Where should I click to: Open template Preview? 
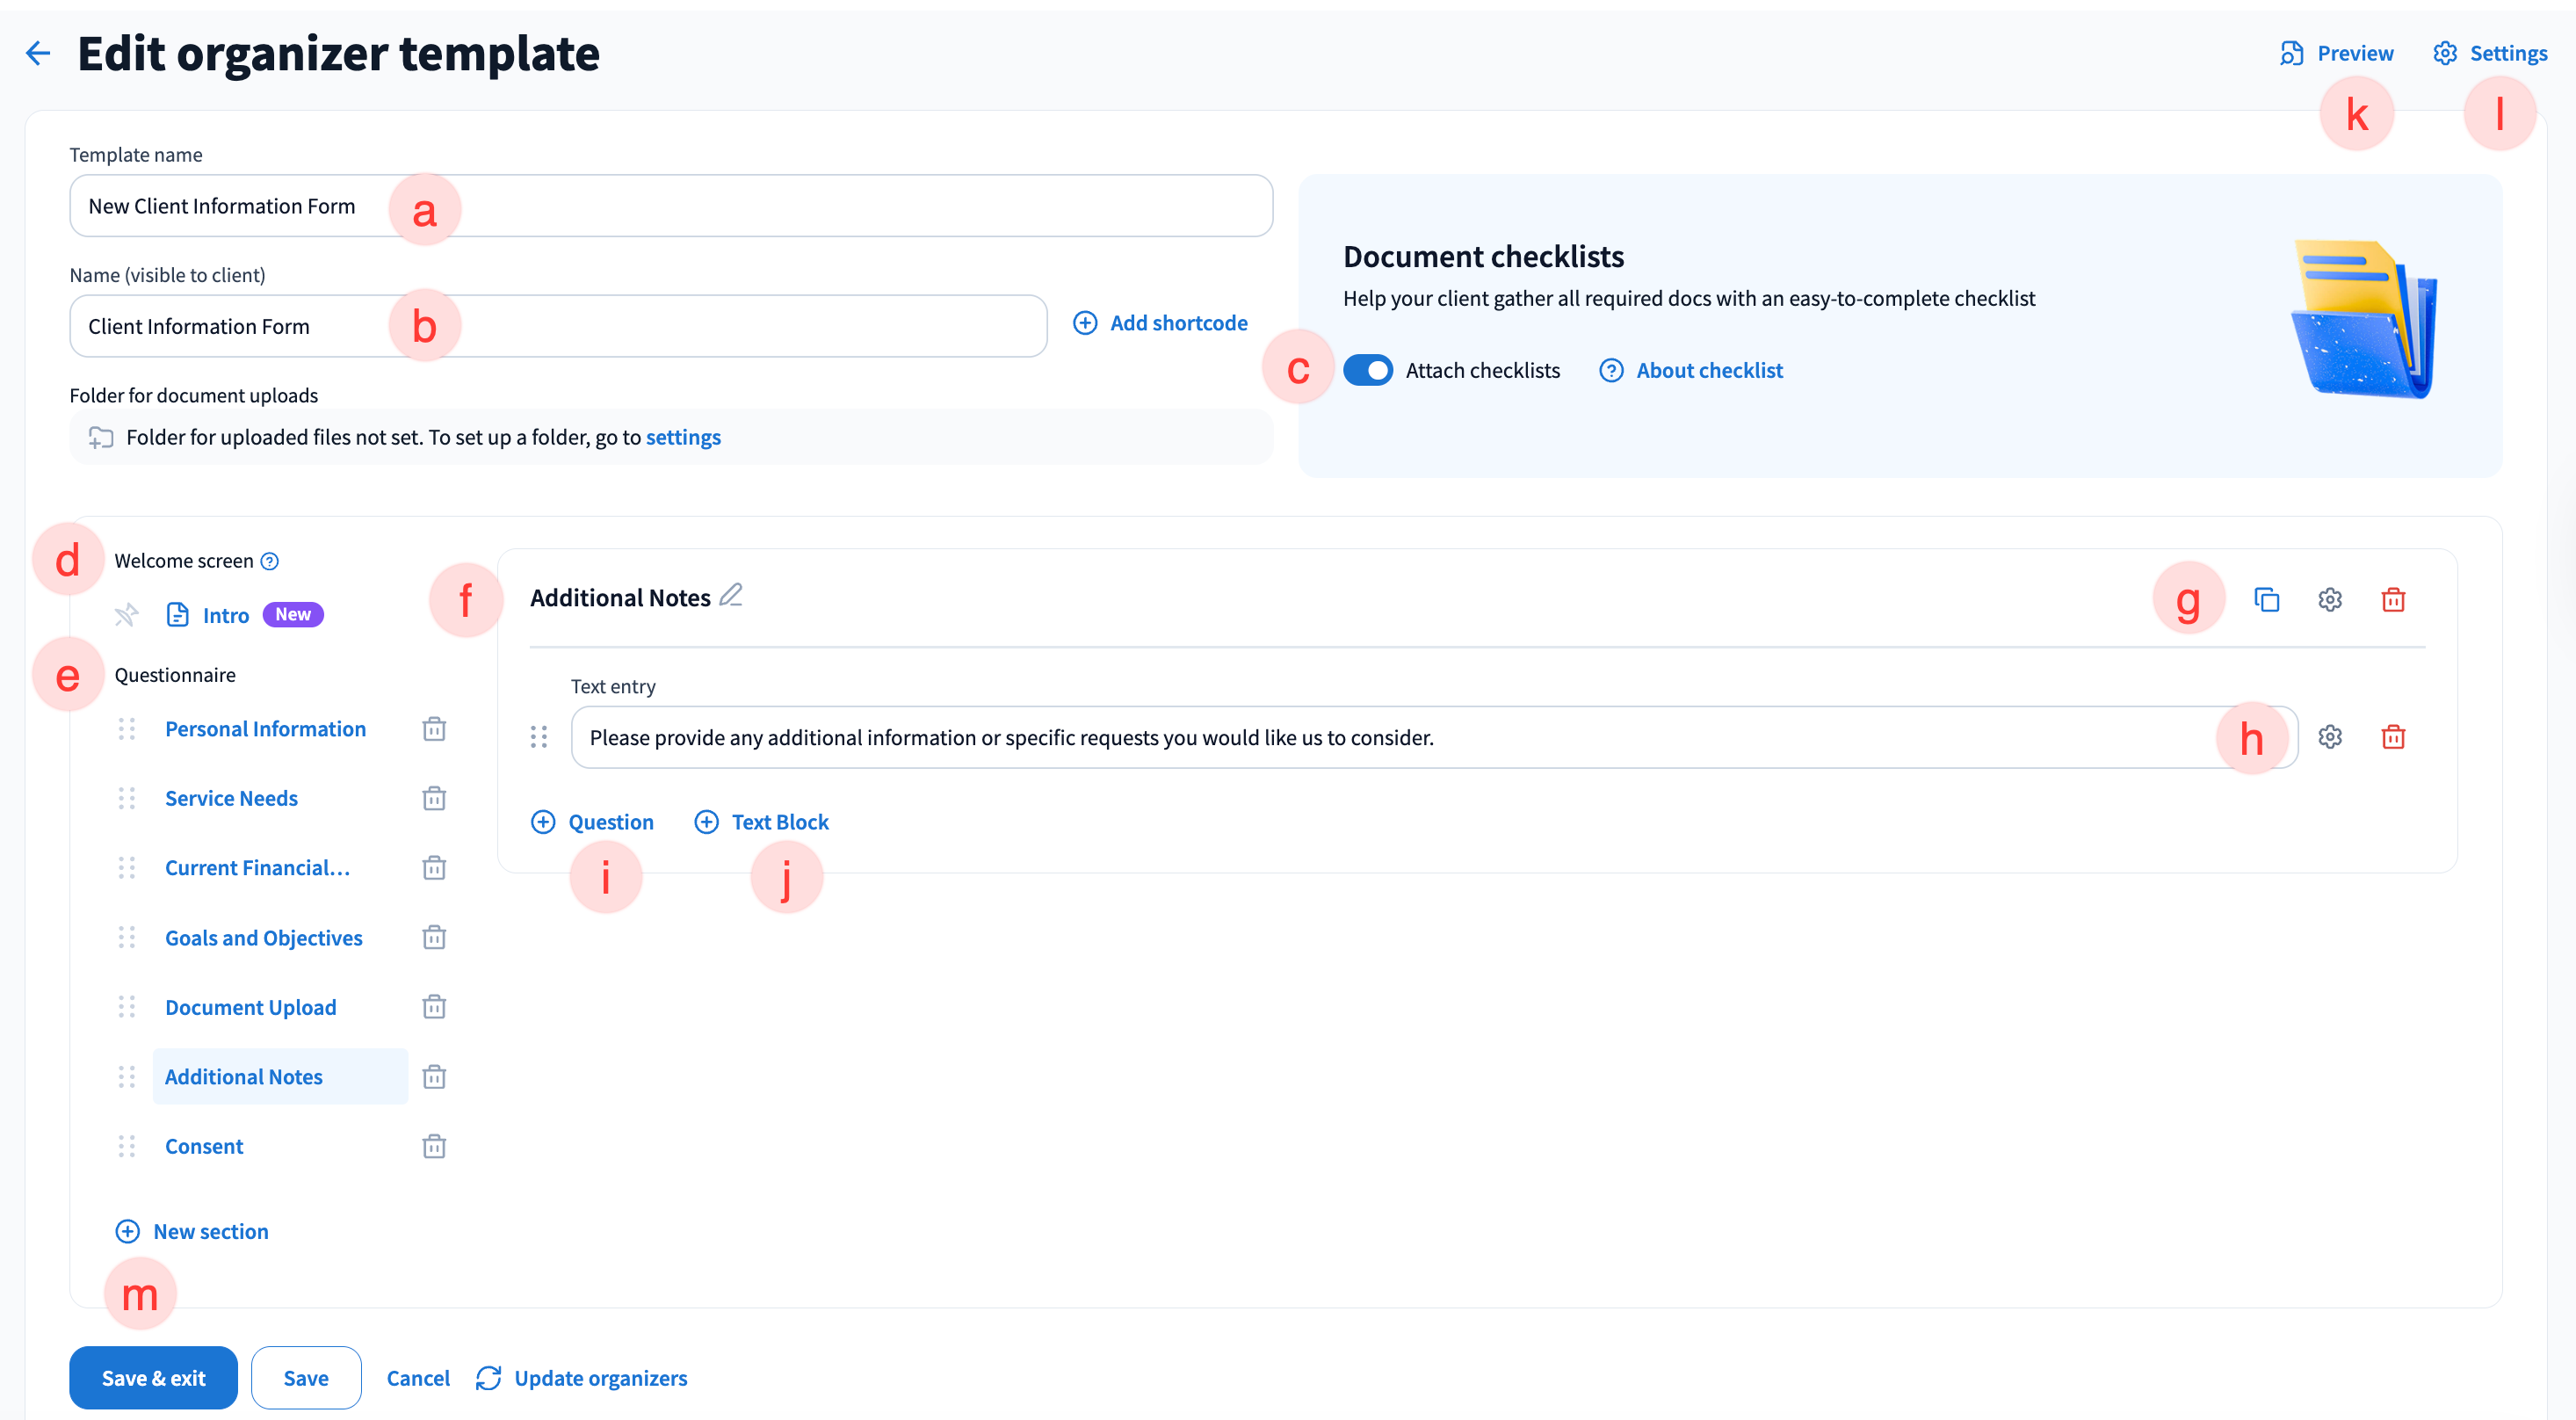(2336, 53)
